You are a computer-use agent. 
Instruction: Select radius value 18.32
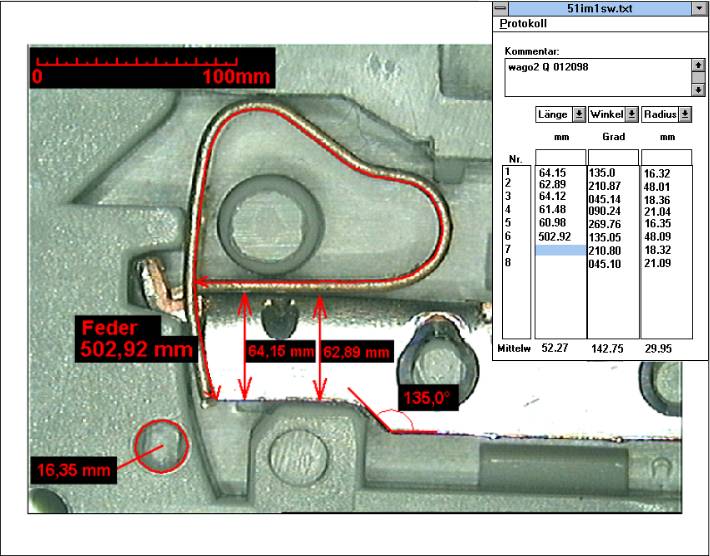[657, 250]
